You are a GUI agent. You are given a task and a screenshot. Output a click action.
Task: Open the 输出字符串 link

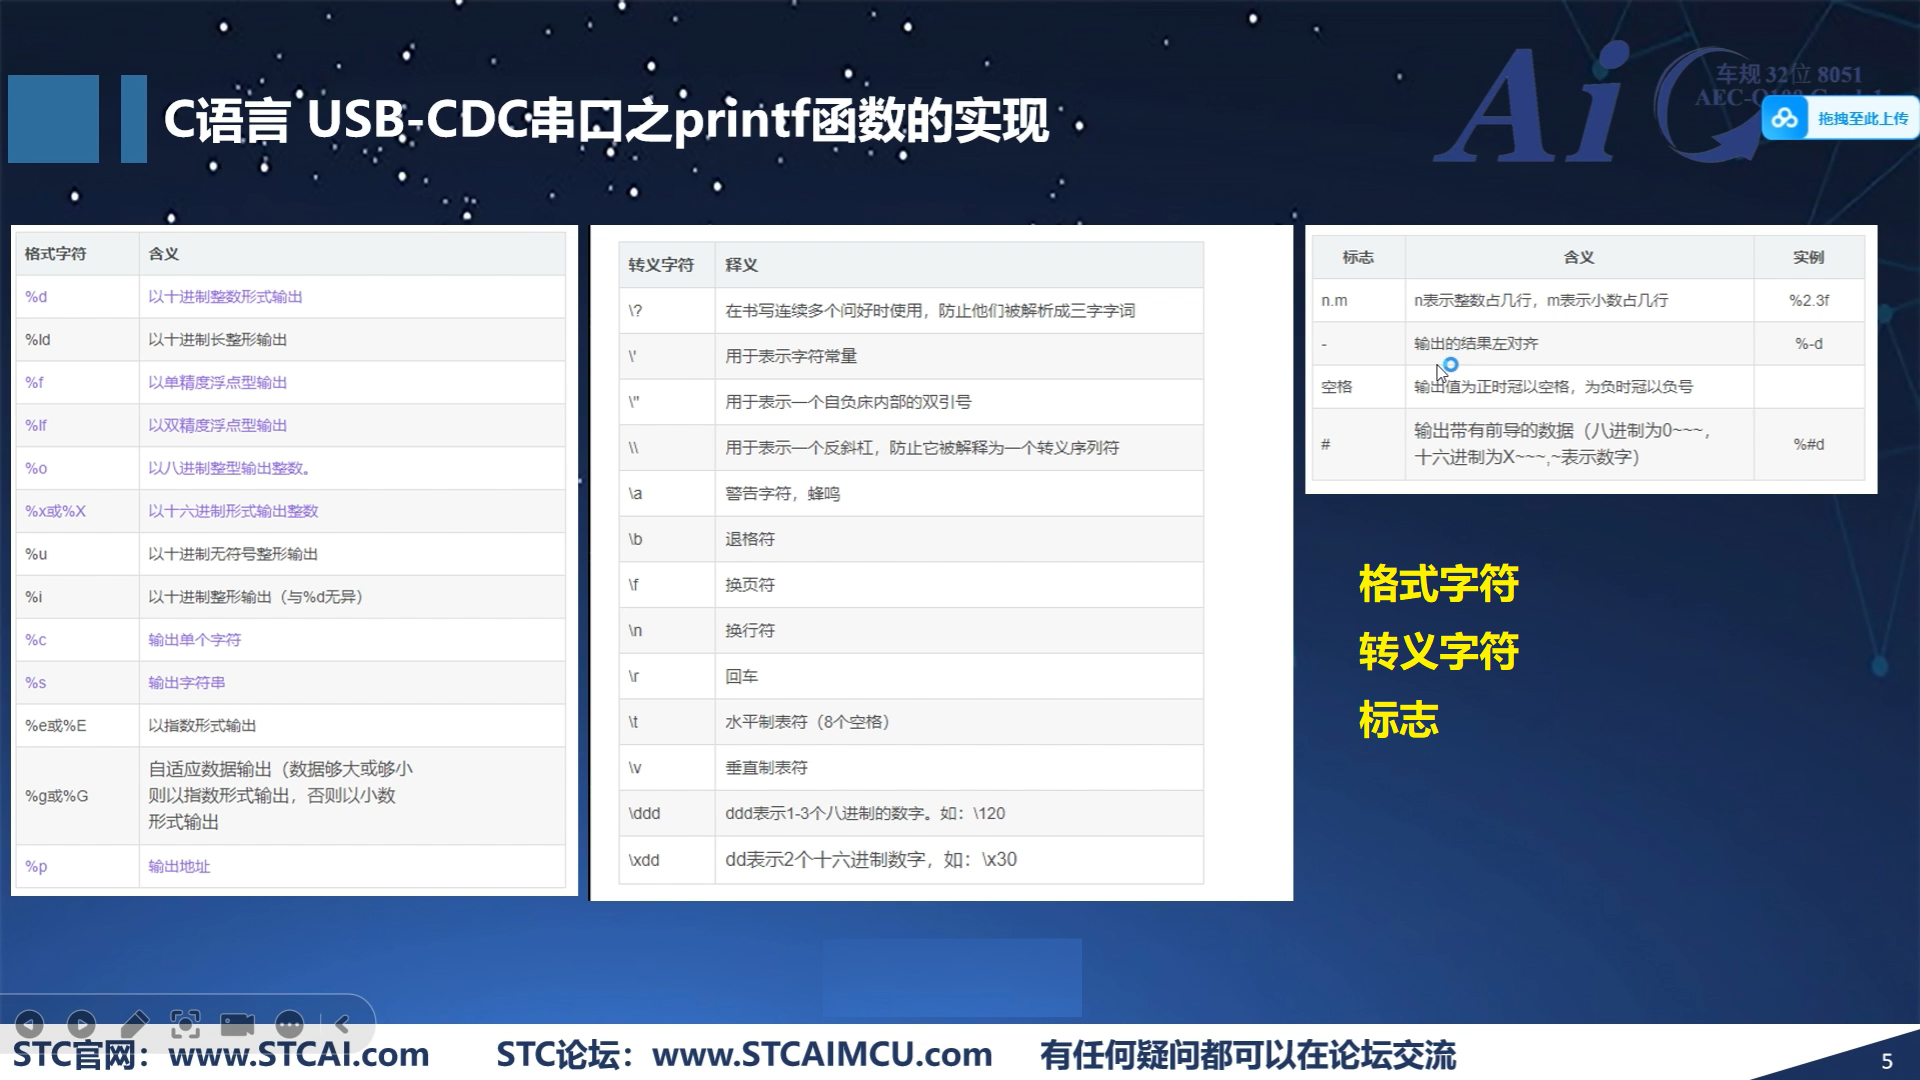pyautogui.click(x=186, y=683)
